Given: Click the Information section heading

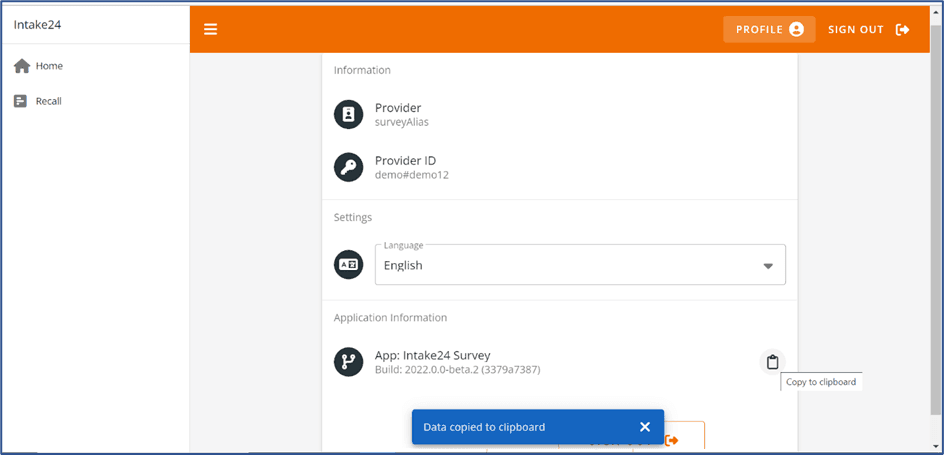Looking at the screenshot, I should [362, 70].
